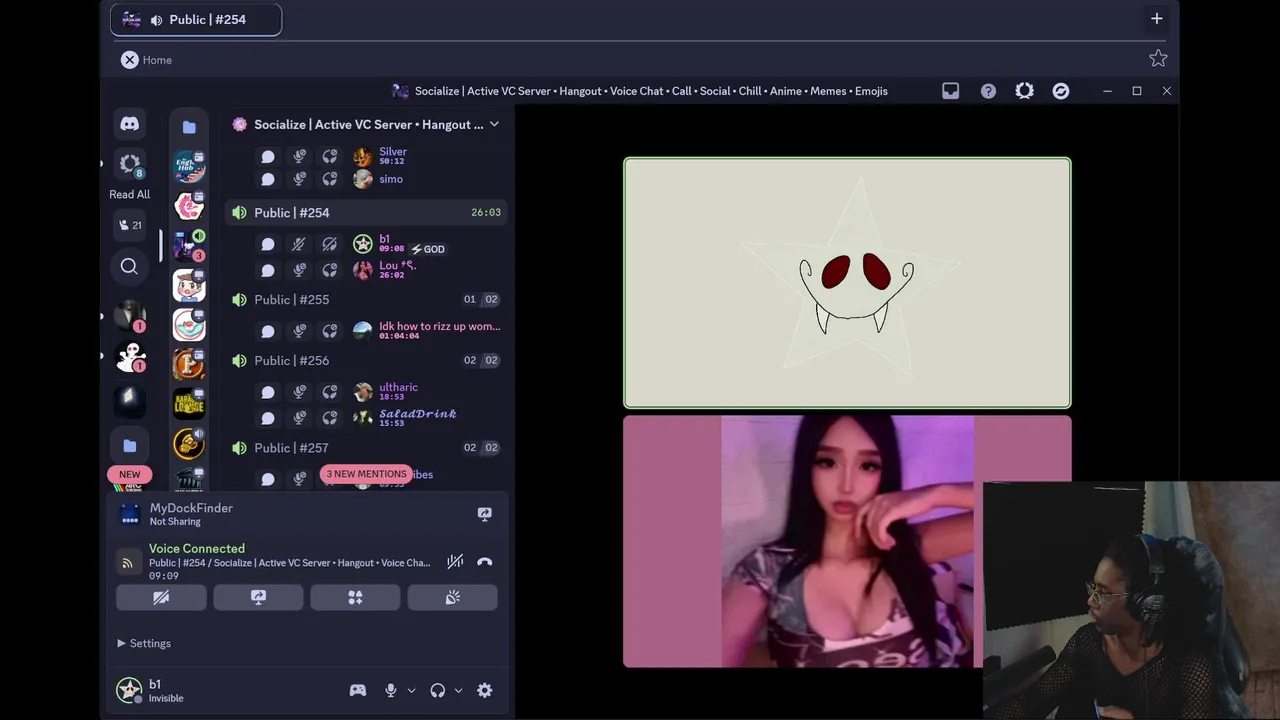Open the ghost avatar server with 1 badge
The image size is (1280, 720).
tap(130, 357)
